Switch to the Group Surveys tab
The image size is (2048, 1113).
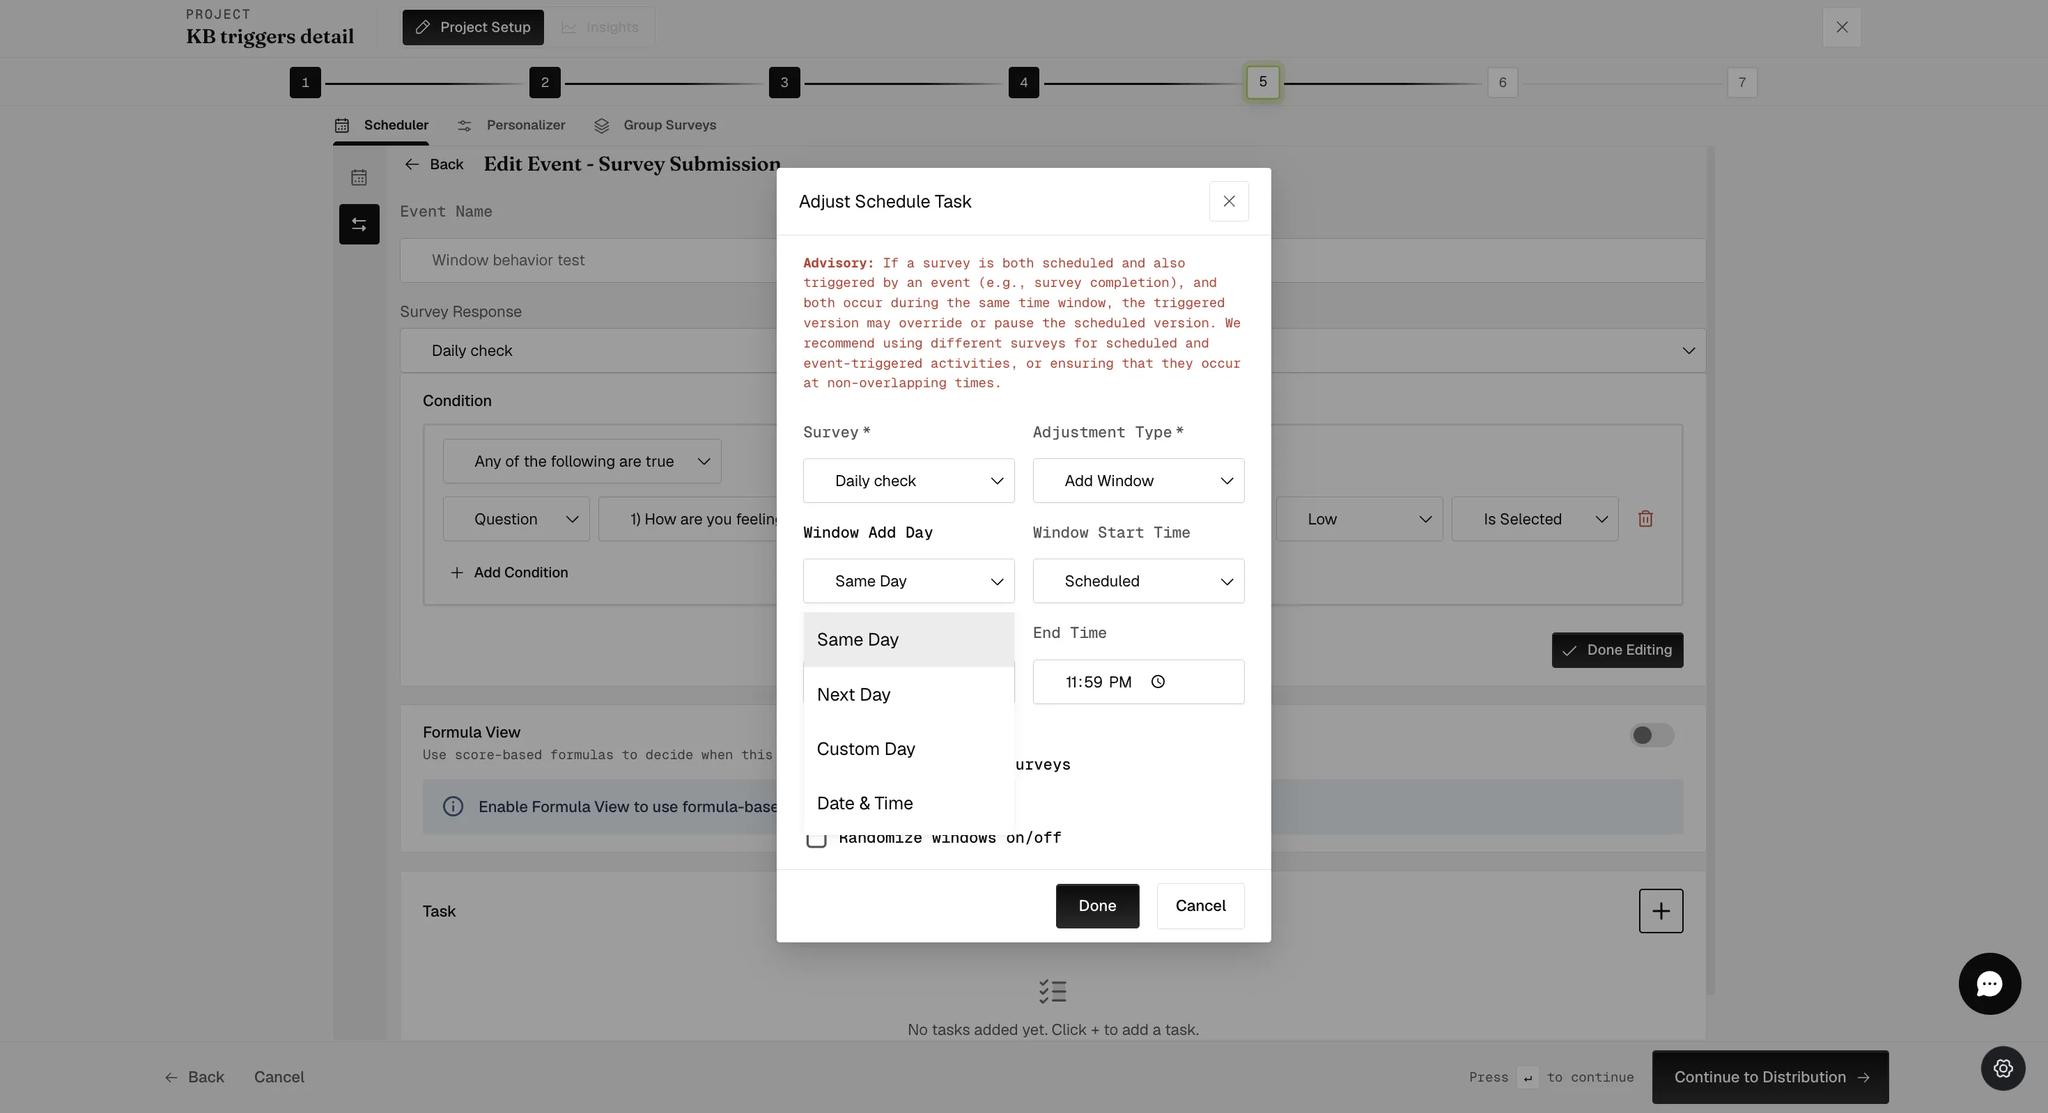(655, 125)
